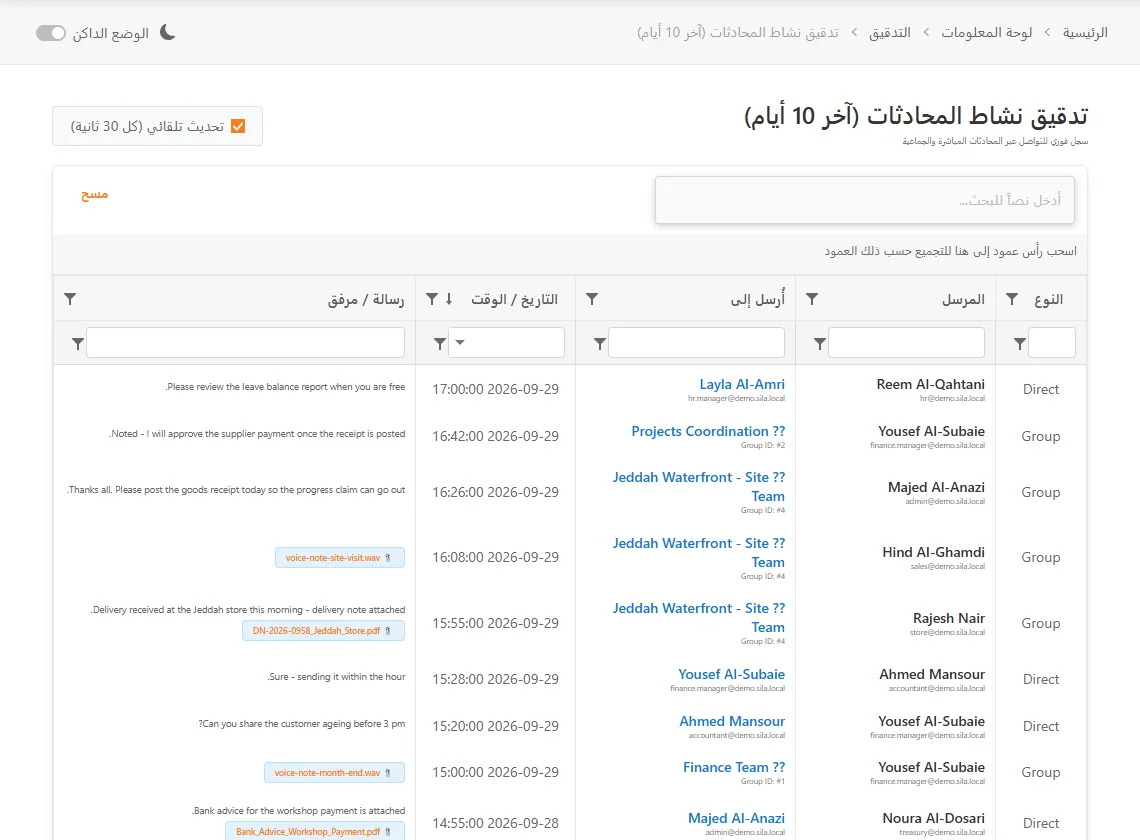Open التدقيق breadcrumb link

[x=890, y=33]
